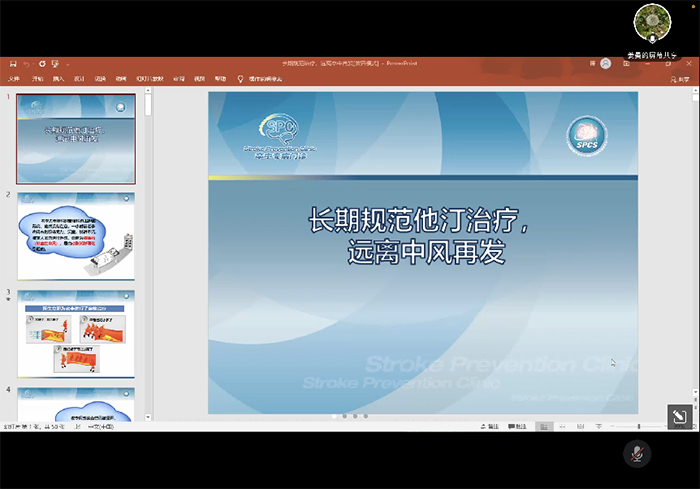Click the 操作说明搜索 search box
The width and height of the screenshot is (700, 489).
pyautogui.click(x=263, y=78)
